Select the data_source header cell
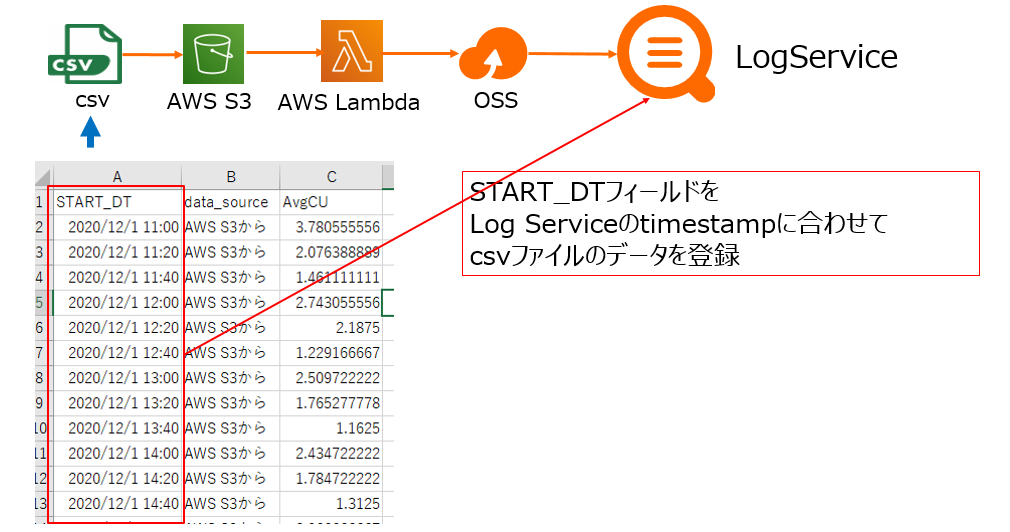 pyautogui.click(x=231, y=202)
